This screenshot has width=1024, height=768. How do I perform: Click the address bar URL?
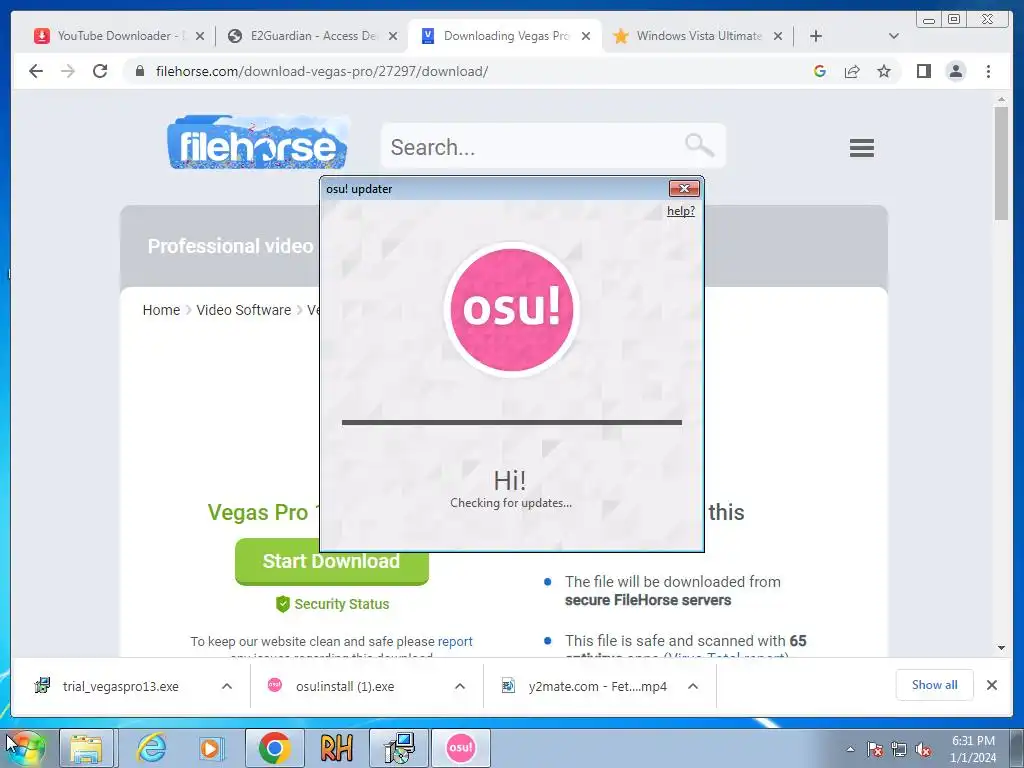pyautogui.click(x=322, y=71)
